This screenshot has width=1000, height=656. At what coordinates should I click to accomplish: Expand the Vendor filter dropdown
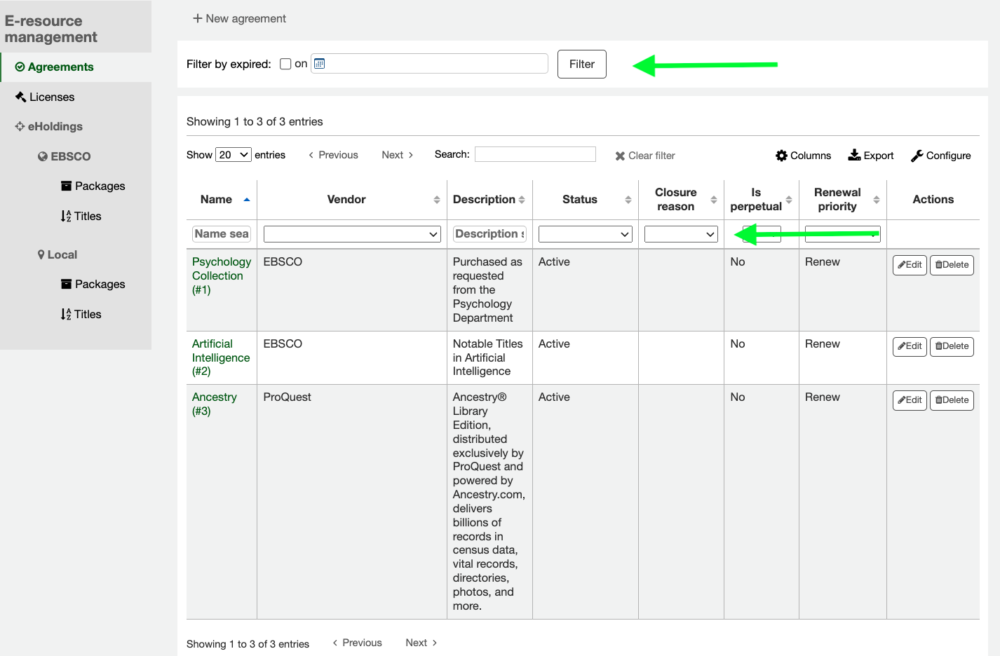(352, 234)
